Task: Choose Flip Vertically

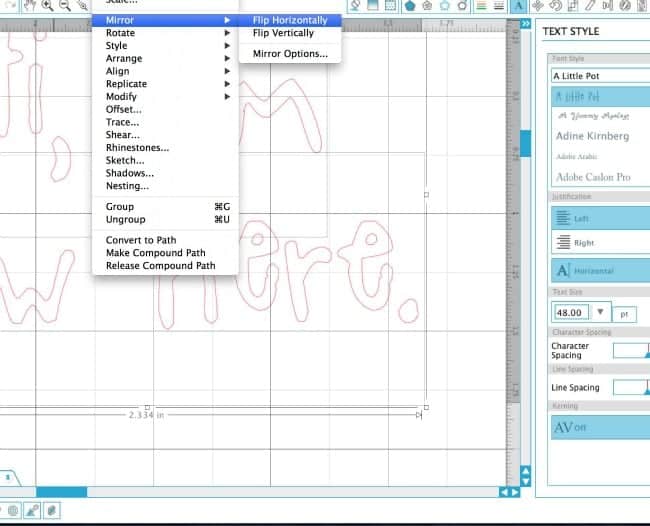Action: [x=290, y=33]
